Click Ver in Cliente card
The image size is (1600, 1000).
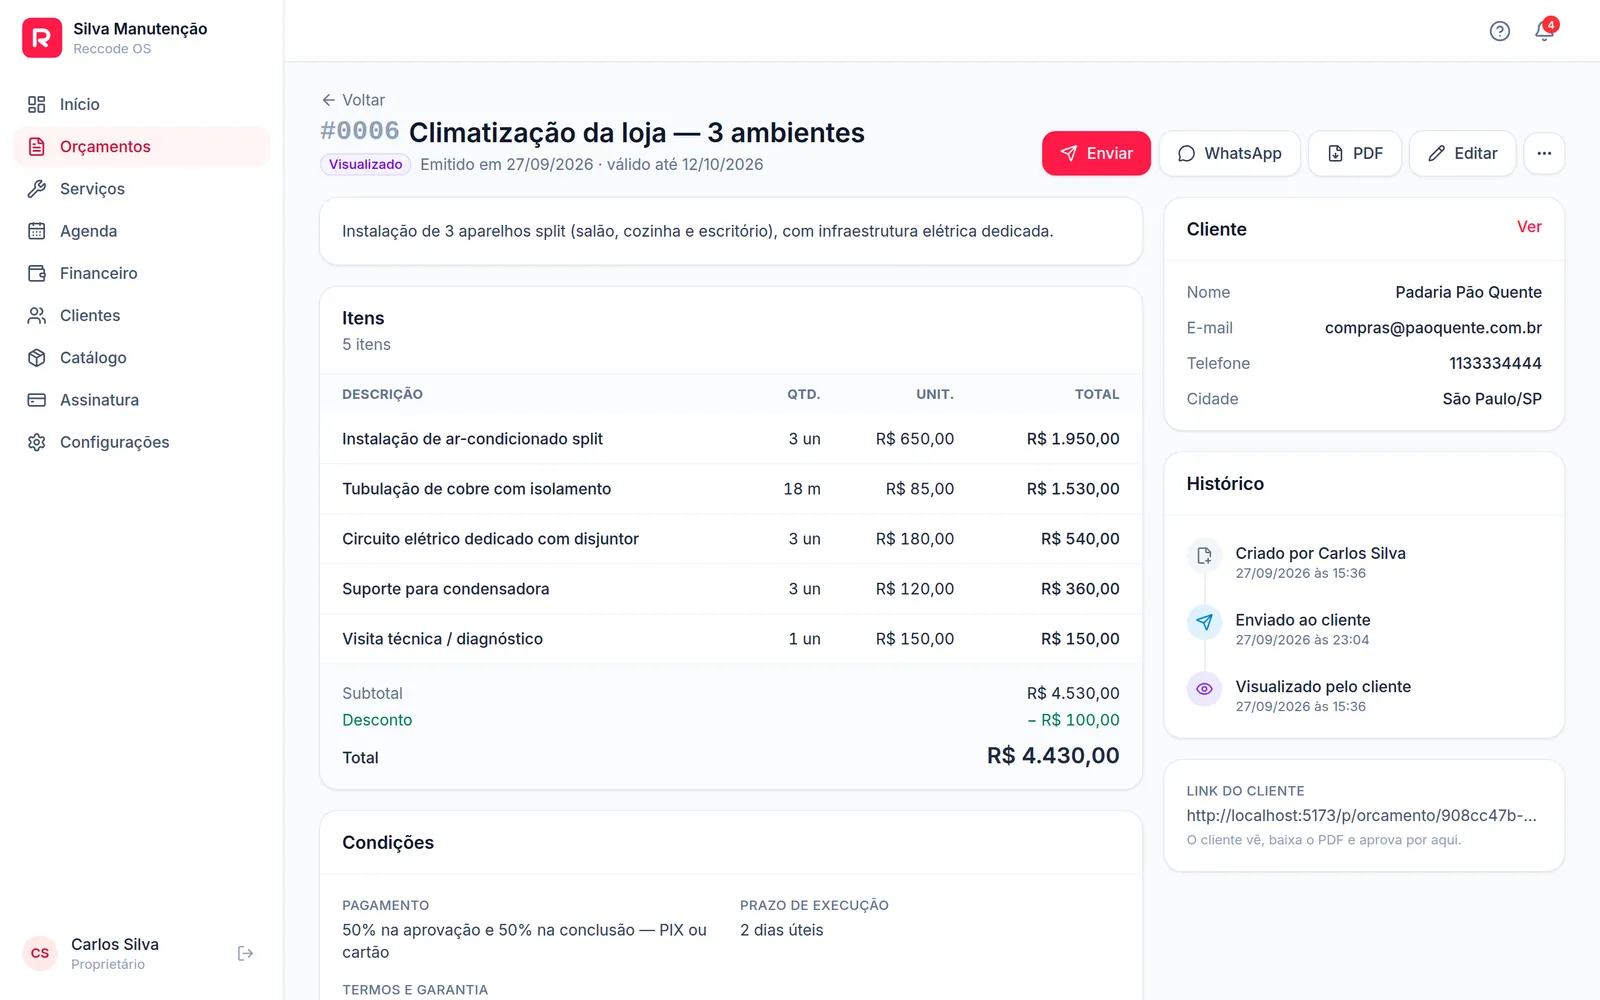[x=1529, y=227]
